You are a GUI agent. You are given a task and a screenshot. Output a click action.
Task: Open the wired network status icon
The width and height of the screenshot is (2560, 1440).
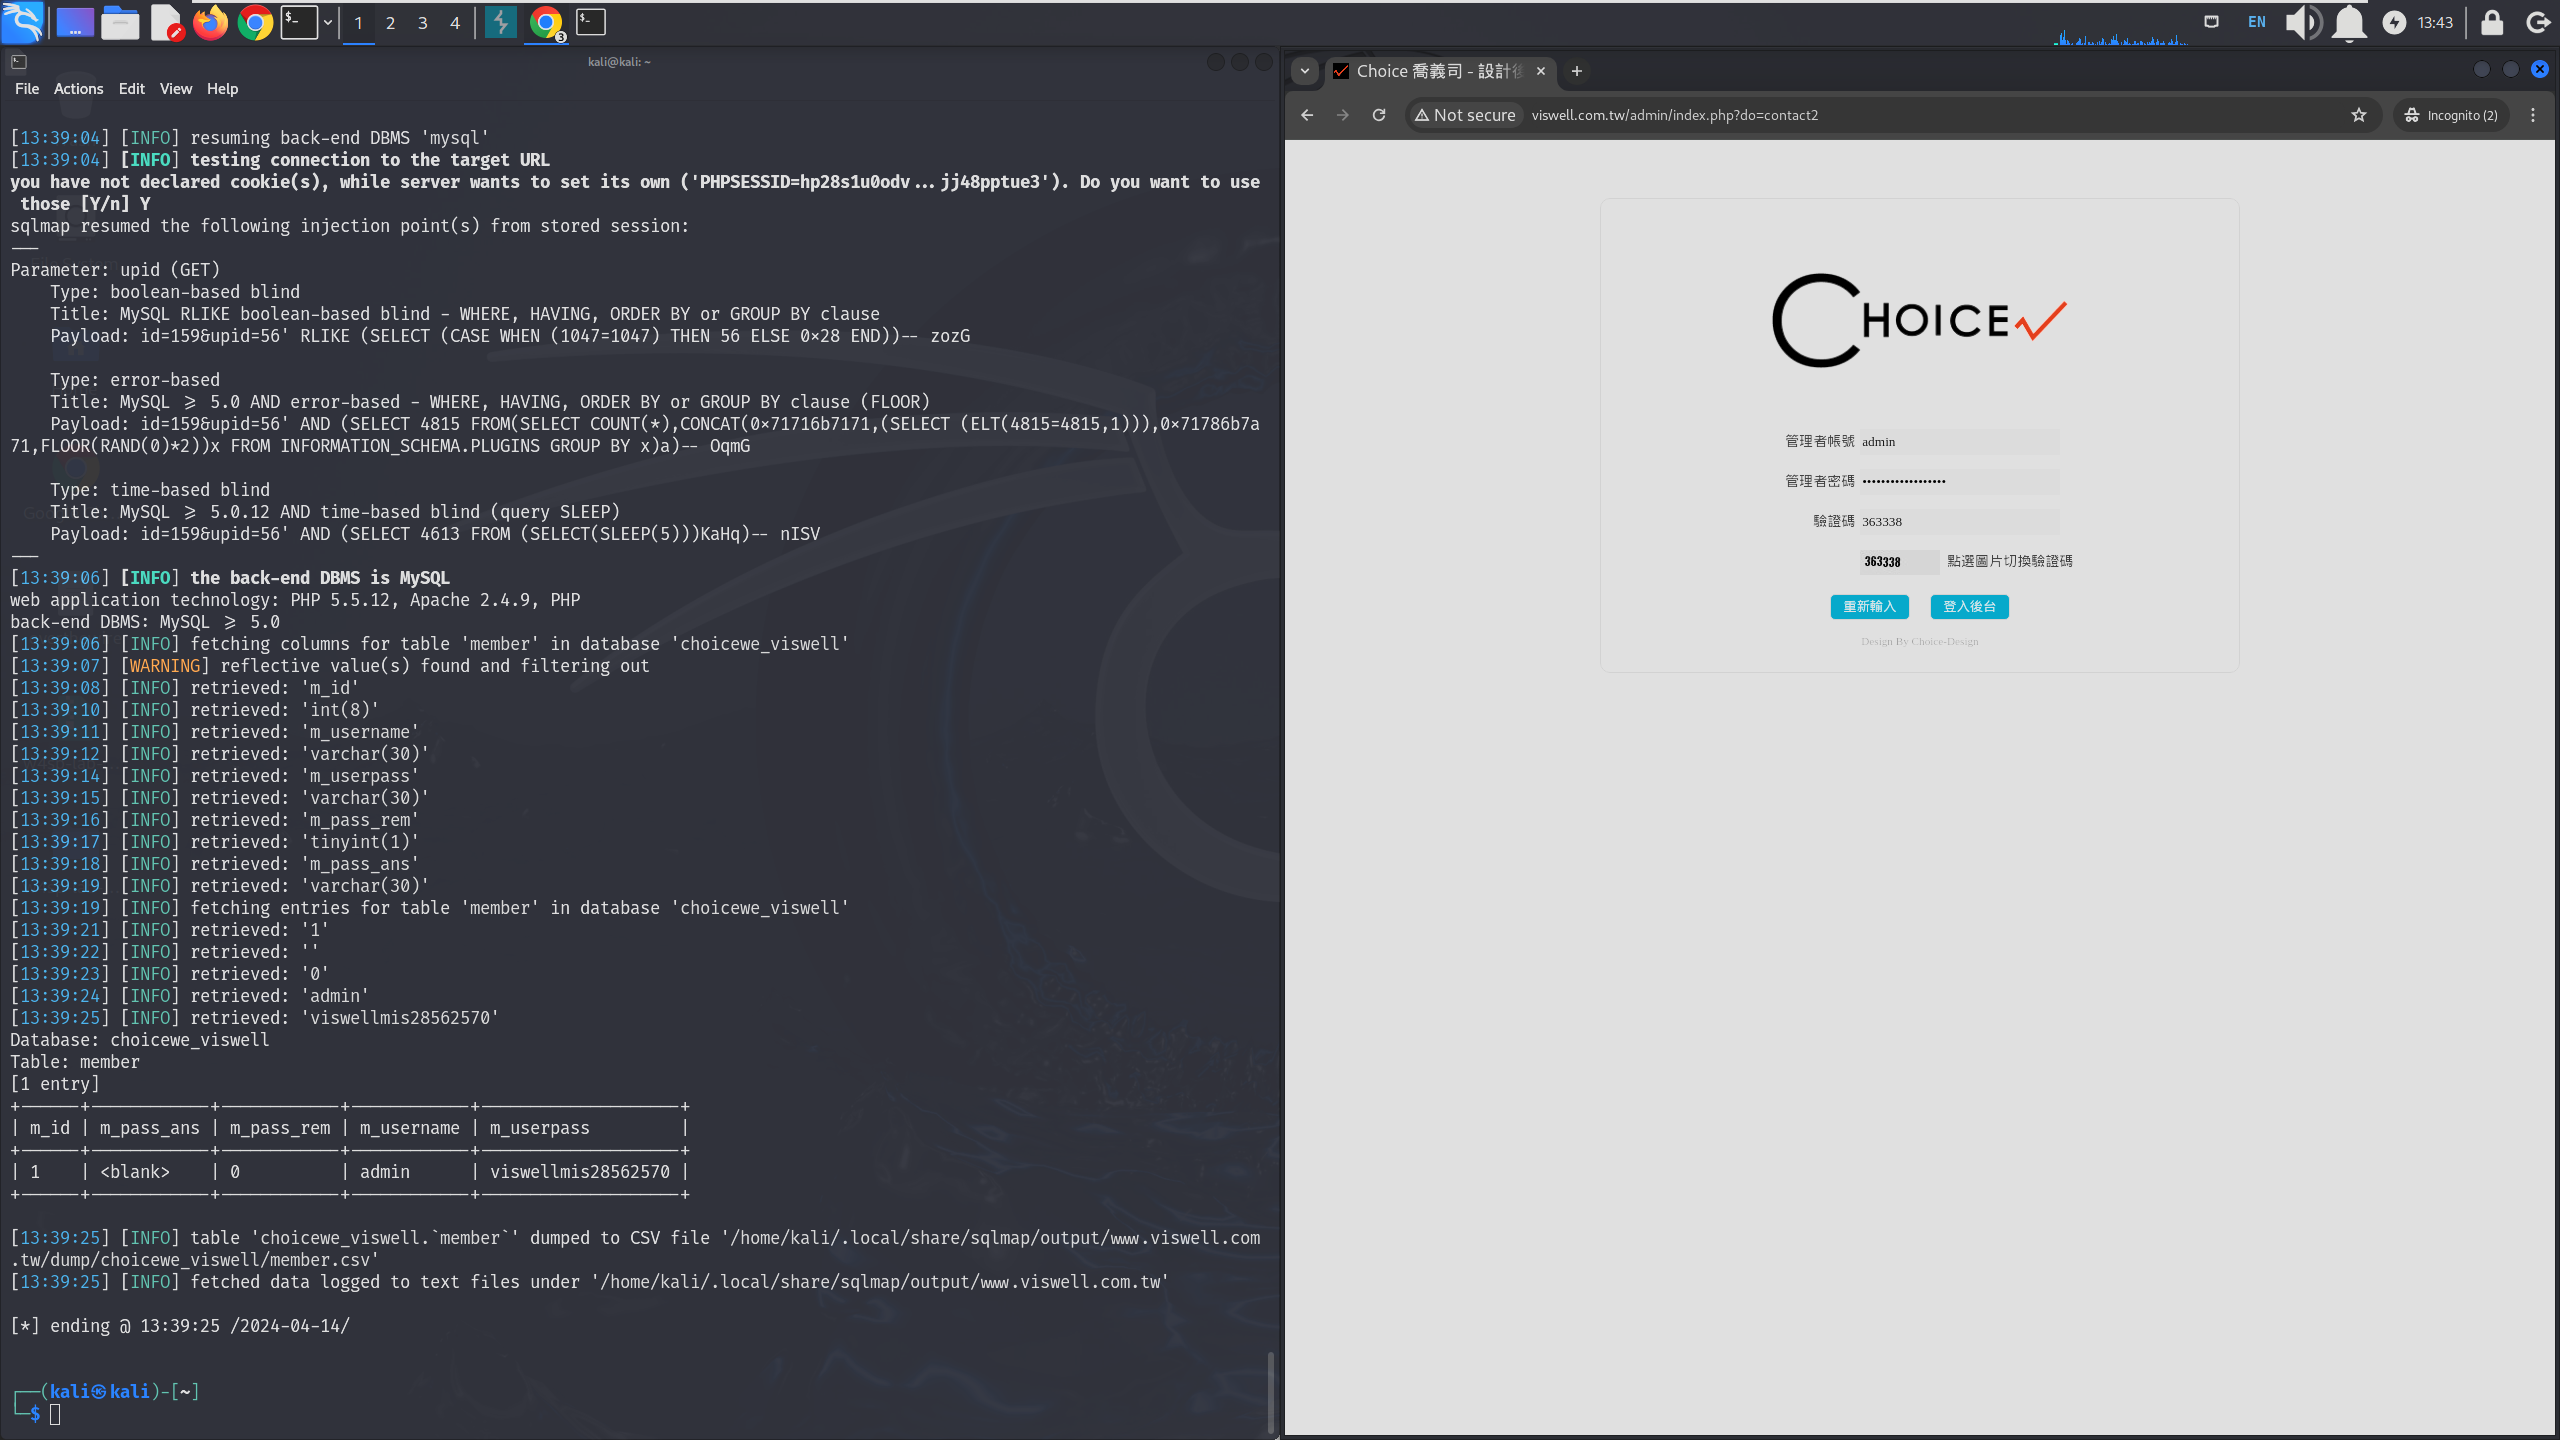[2212, 22]
